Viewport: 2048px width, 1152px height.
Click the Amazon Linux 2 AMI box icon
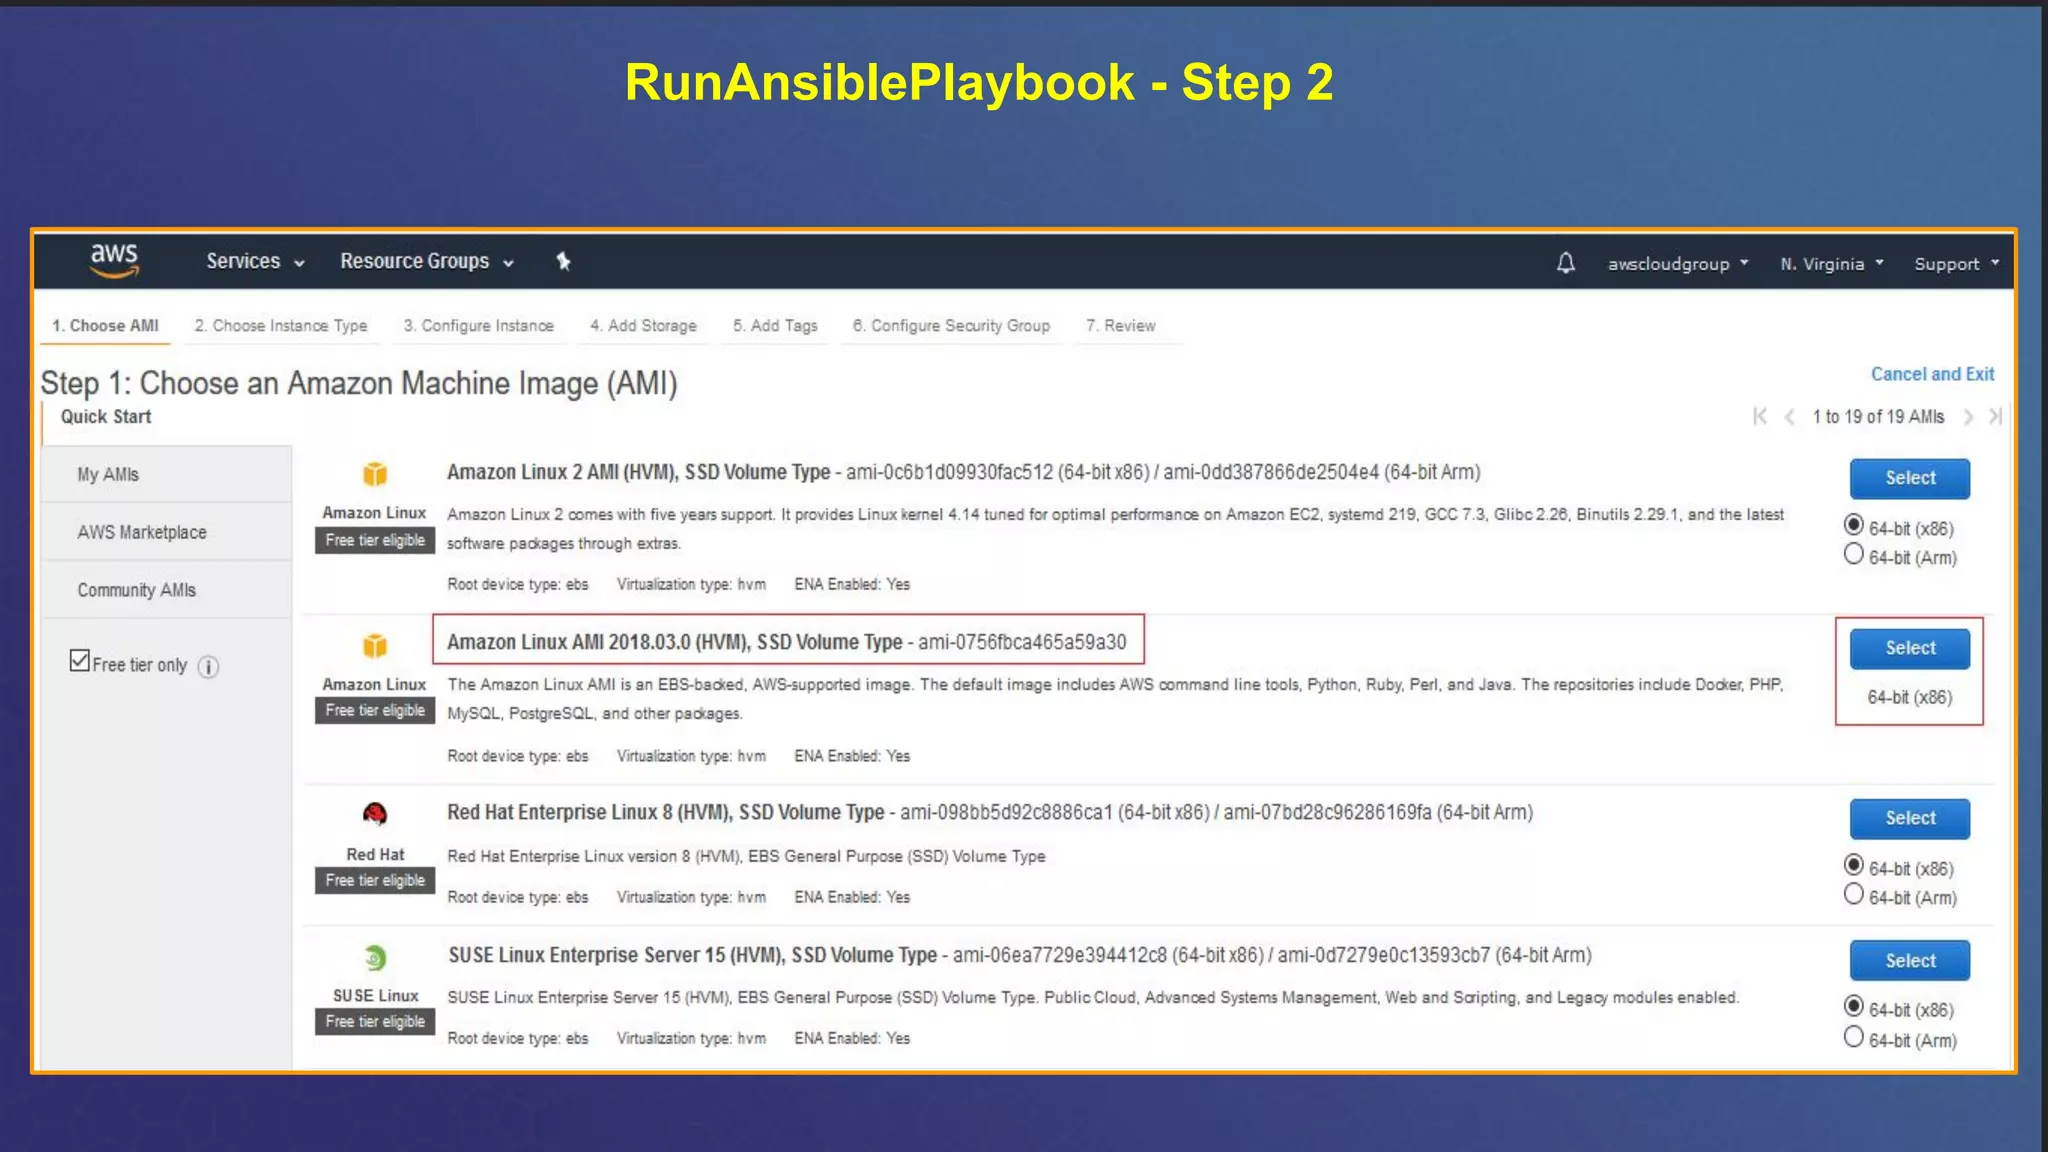pyautogui.click(x=375, y=474)
